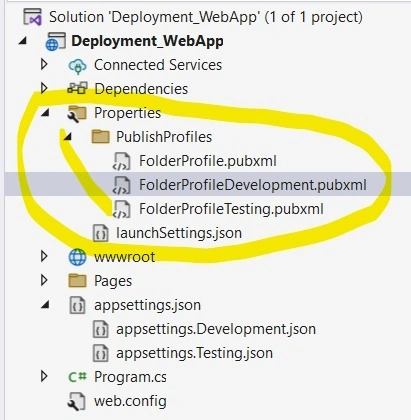
Task: Collapse the appsettings.json nested files
Action: [x=45, y=305]
